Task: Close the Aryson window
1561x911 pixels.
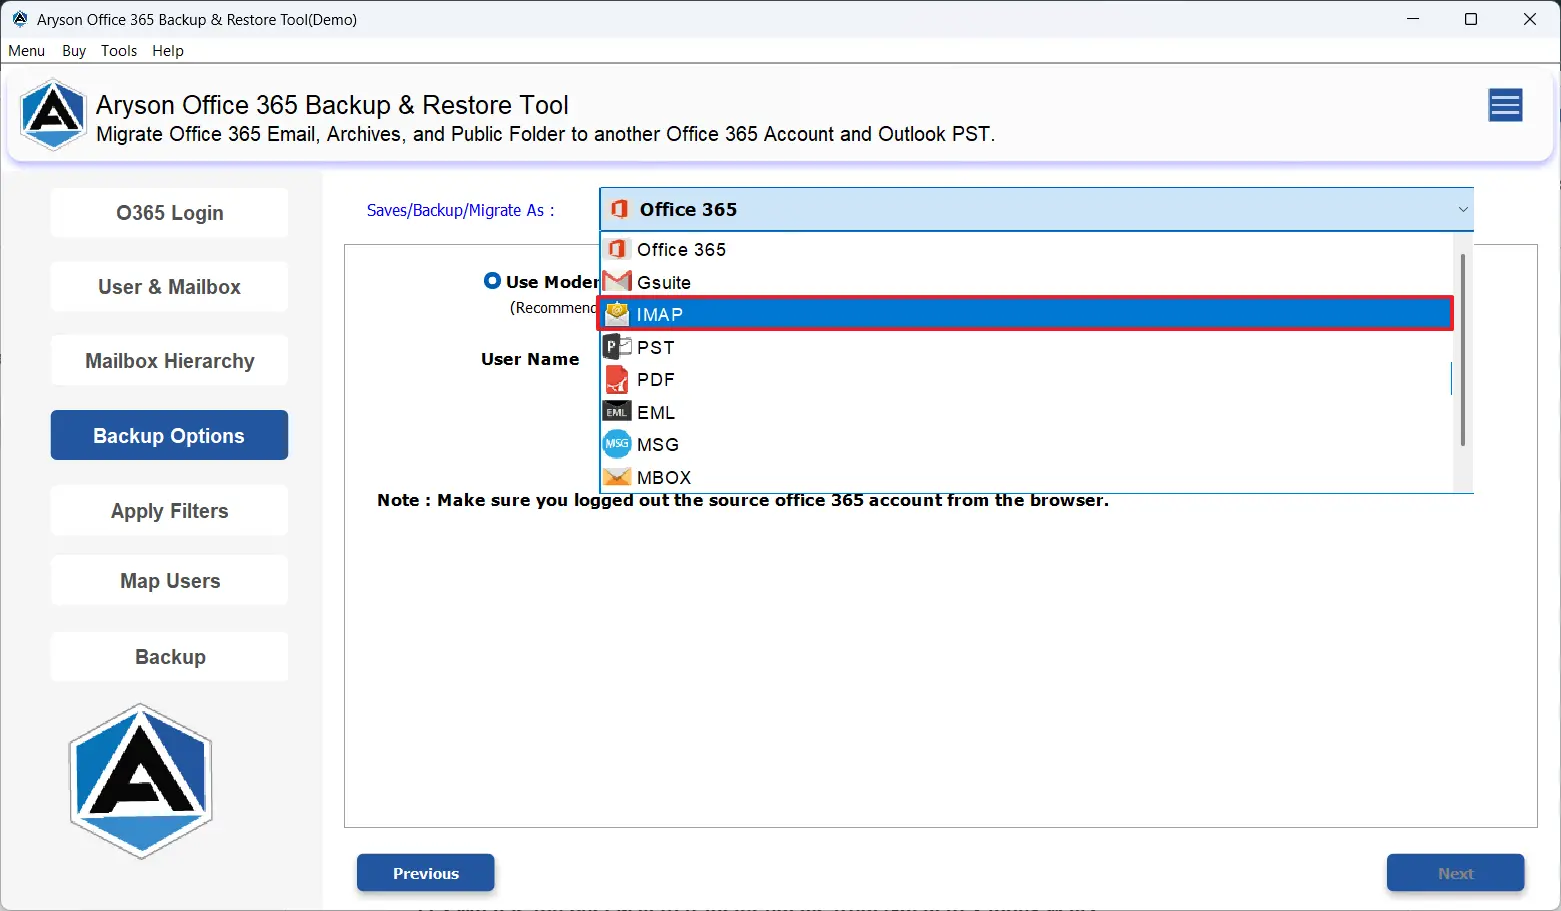Action: tap(1530, 19)
